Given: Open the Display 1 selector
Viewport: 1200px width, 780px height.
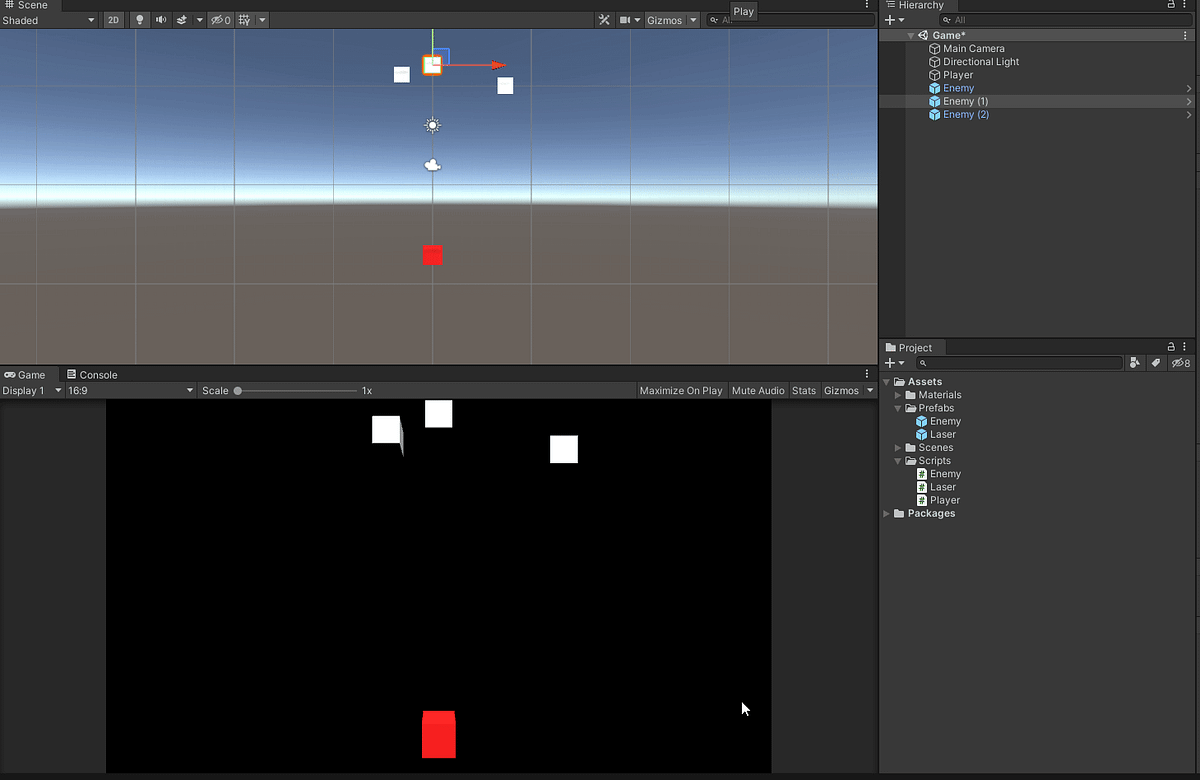Looking at the screenshot, I should click(x=30, y=390).
